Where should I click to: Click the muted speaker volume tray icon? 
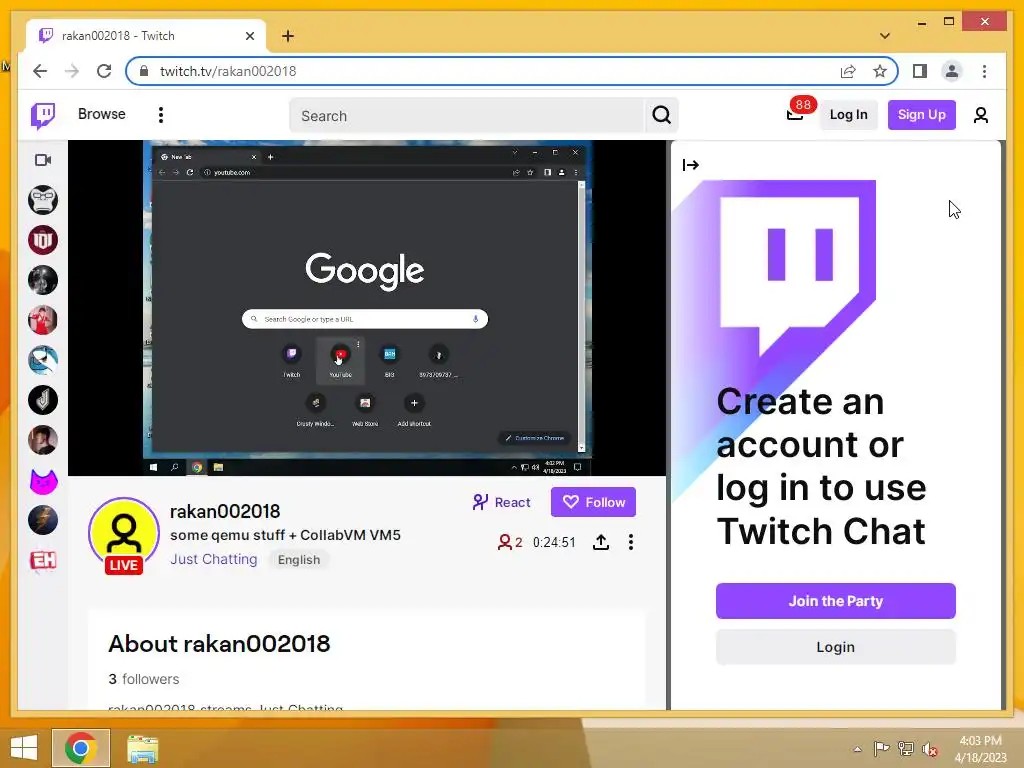(x=930, y=749)
